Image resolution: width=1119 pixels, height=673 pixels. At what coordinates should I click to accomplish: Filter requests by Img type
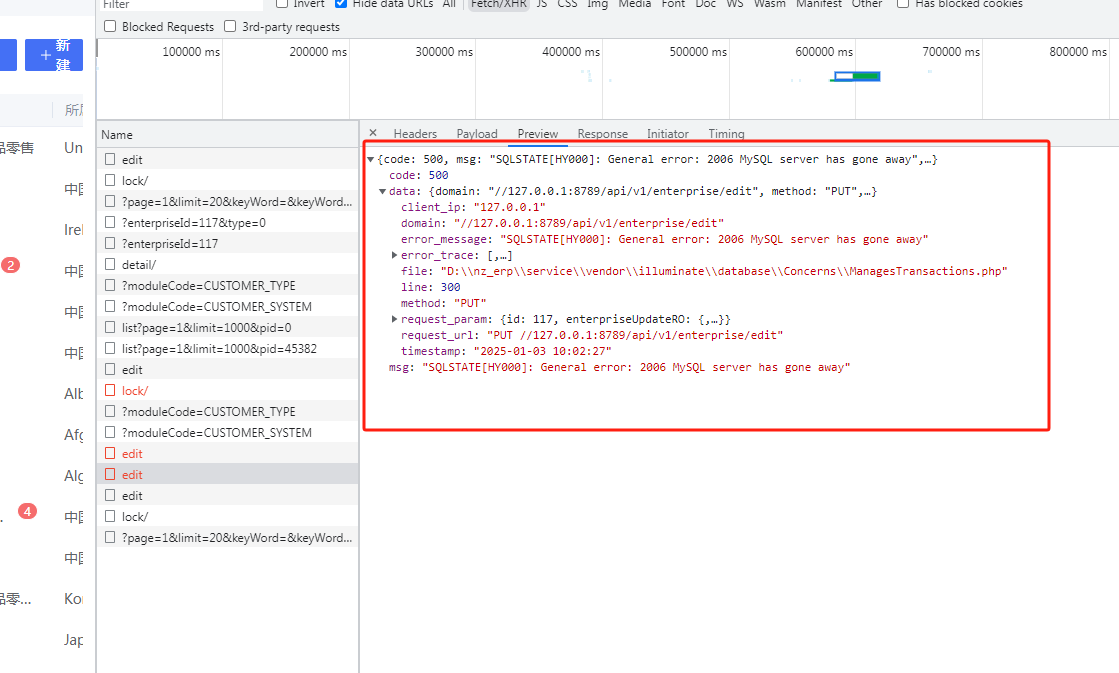click(x=597, y=4)
